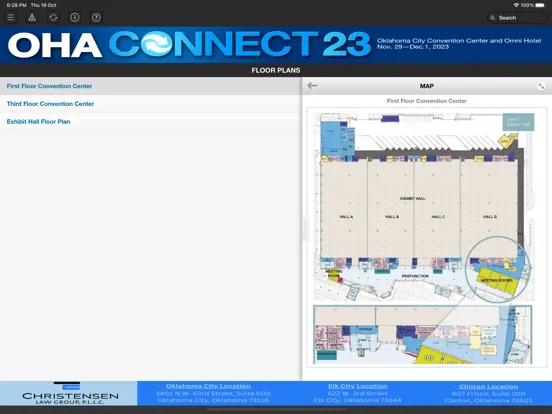Tap Hall C on the map

[438, 217]
